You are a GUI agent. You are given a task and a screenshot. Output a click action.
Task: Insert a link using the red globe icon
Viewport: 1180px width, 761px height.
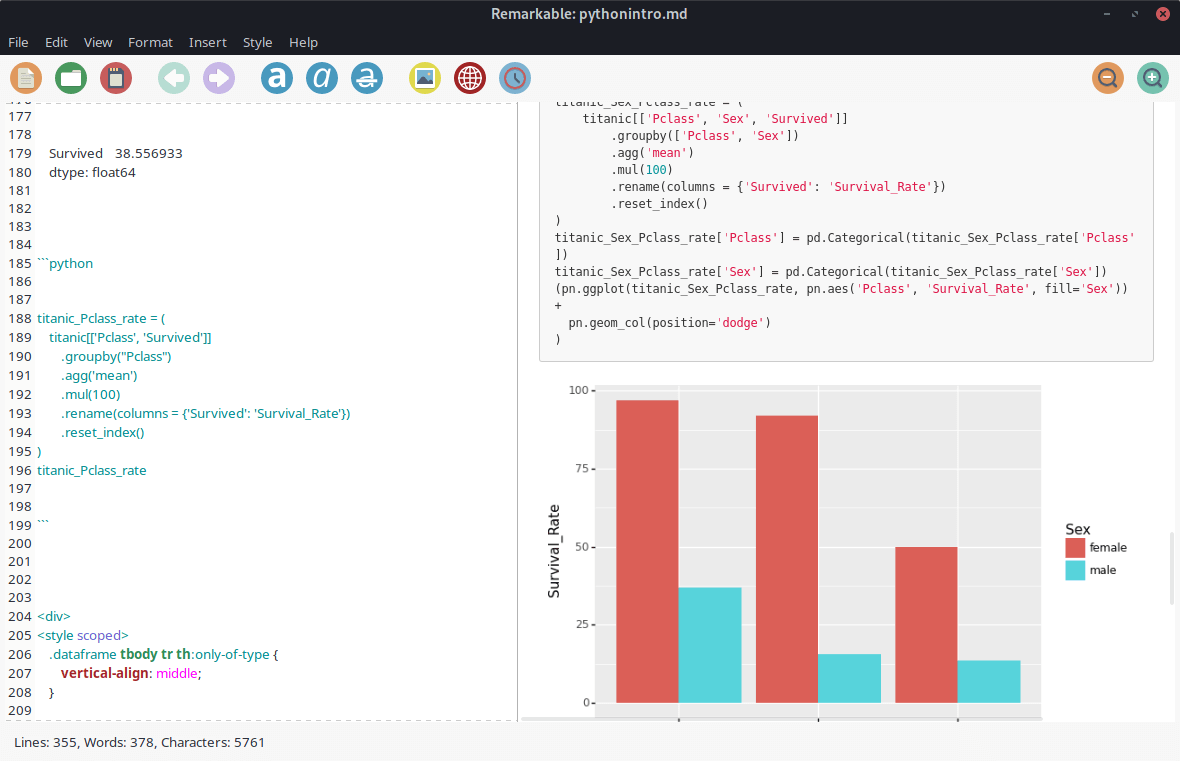click(470, 78)
